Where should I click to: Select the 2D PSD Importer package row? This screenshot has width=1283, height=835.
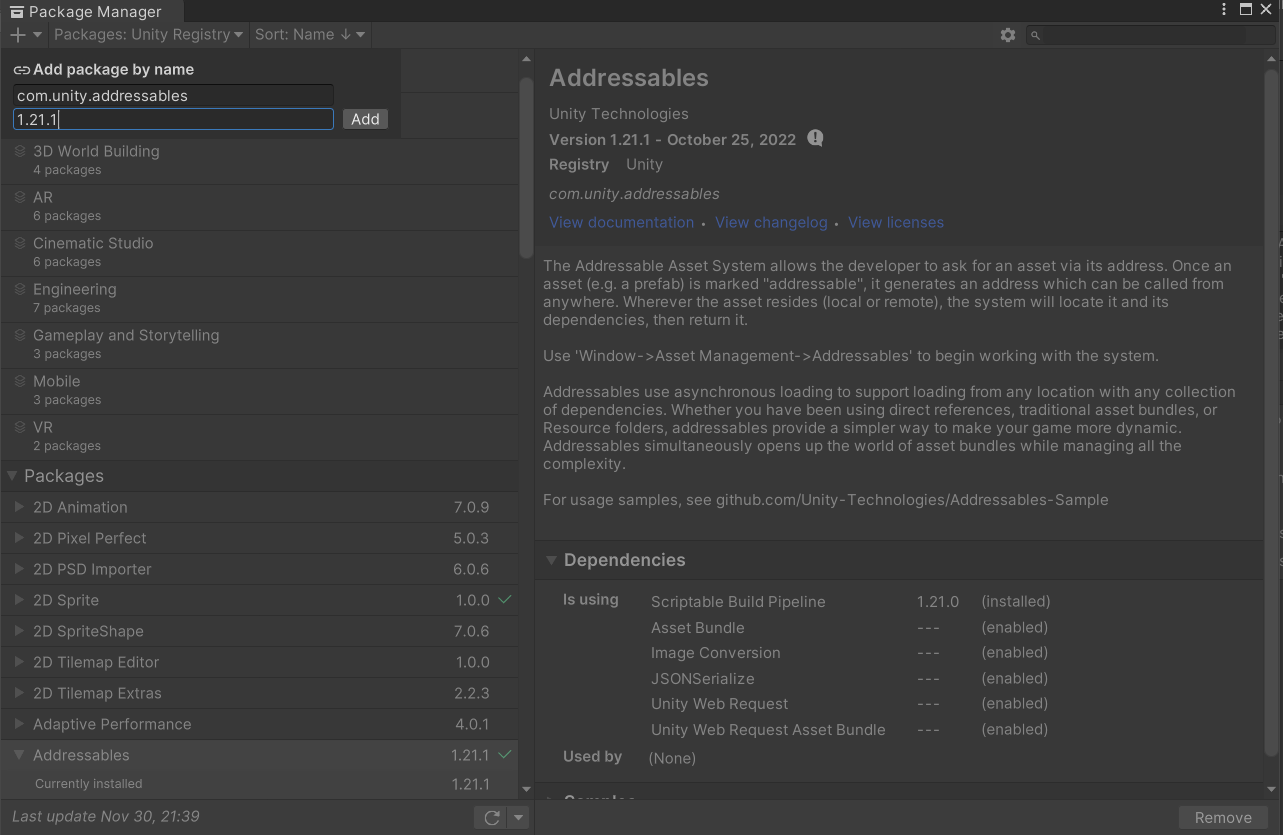(260, 569)
